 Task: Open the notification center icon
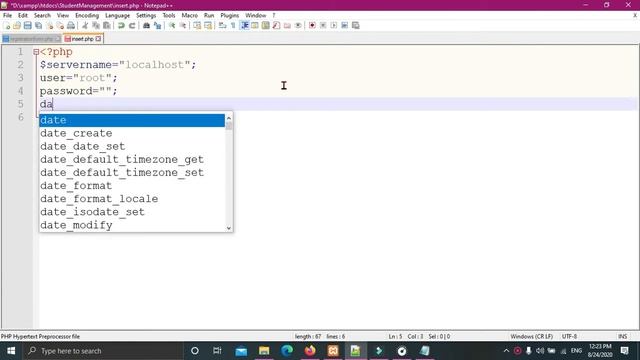624,351
